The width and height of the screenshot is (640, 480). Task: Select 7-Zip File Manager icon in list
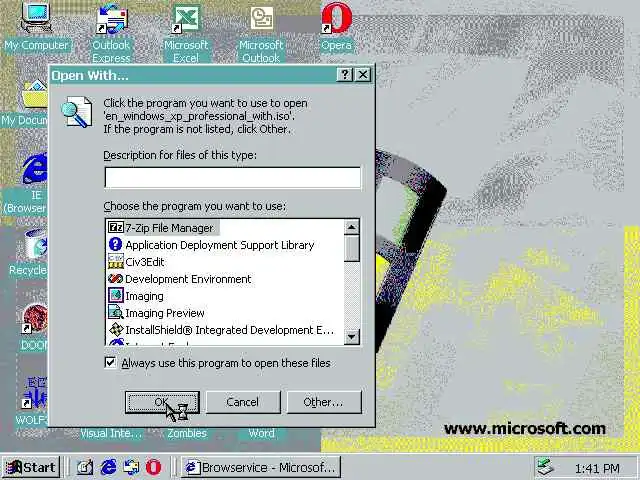tap(116, 227)
